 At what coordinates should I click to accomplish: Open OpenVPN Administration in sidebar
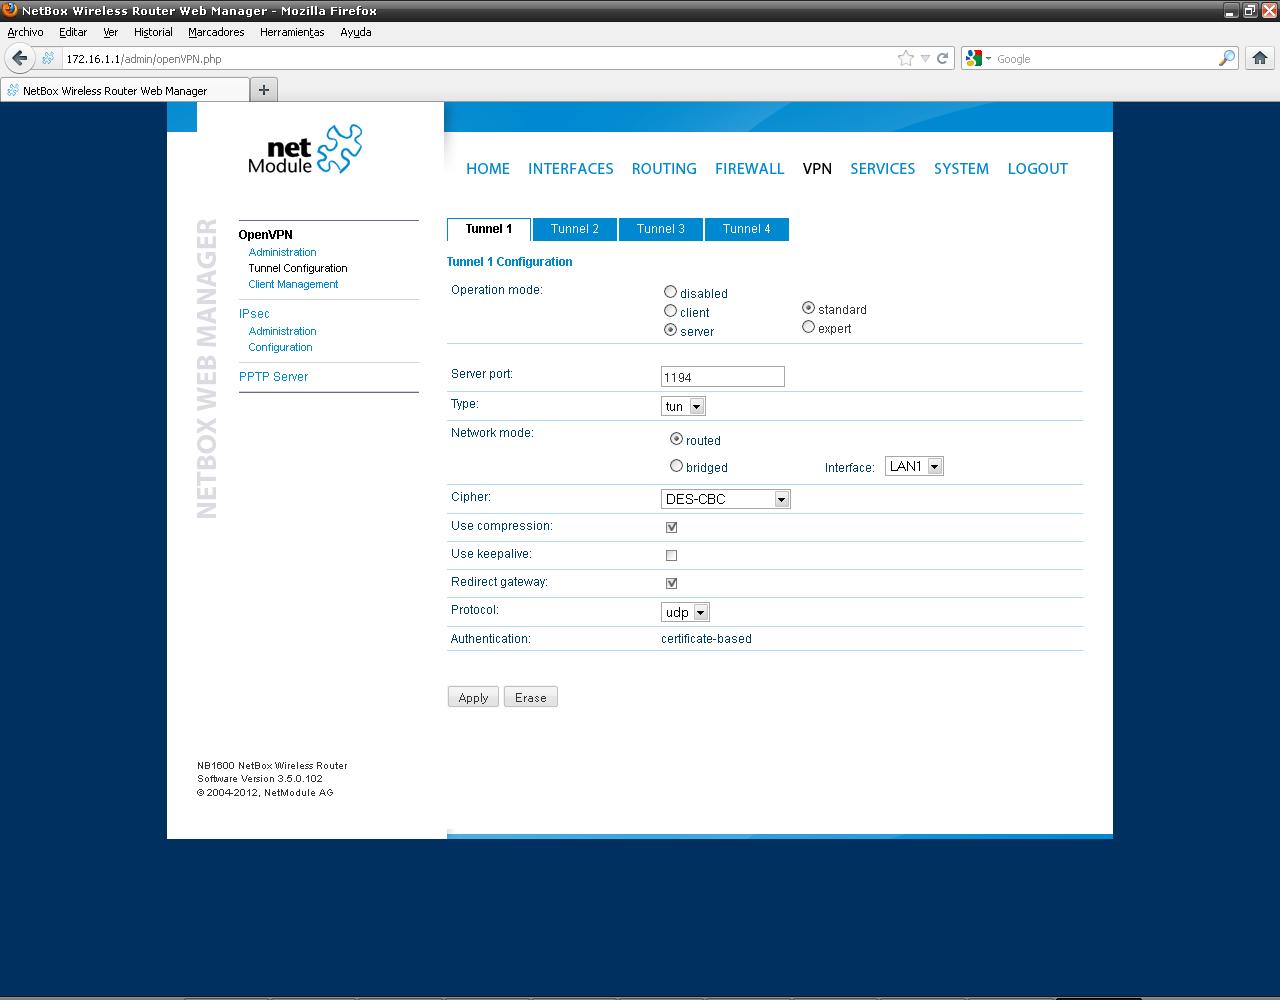click(282, 252)
